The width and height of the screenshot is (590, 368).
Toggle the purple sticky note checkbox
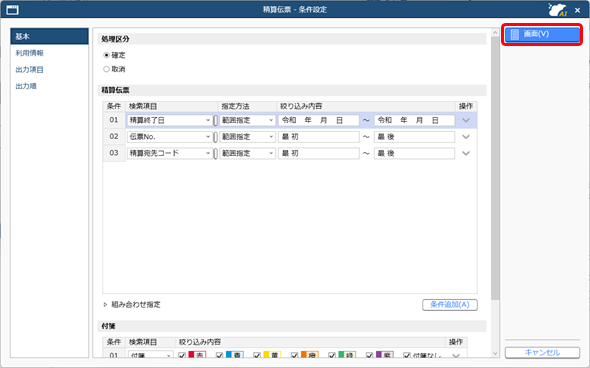[370, 355]
